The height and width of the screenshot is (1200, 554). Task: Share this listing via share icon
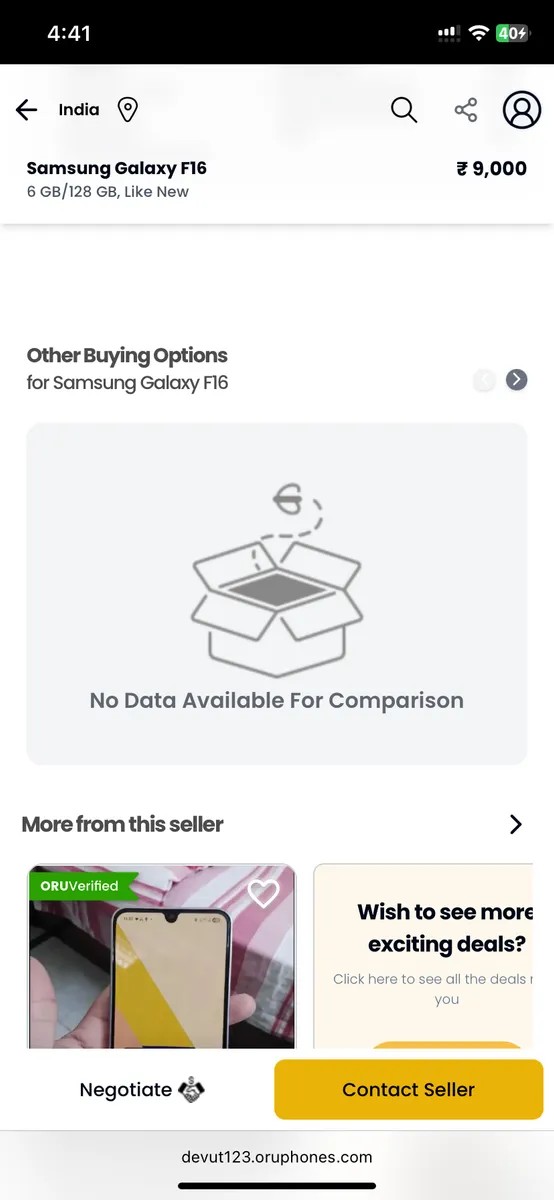click(x=466, y=110)
